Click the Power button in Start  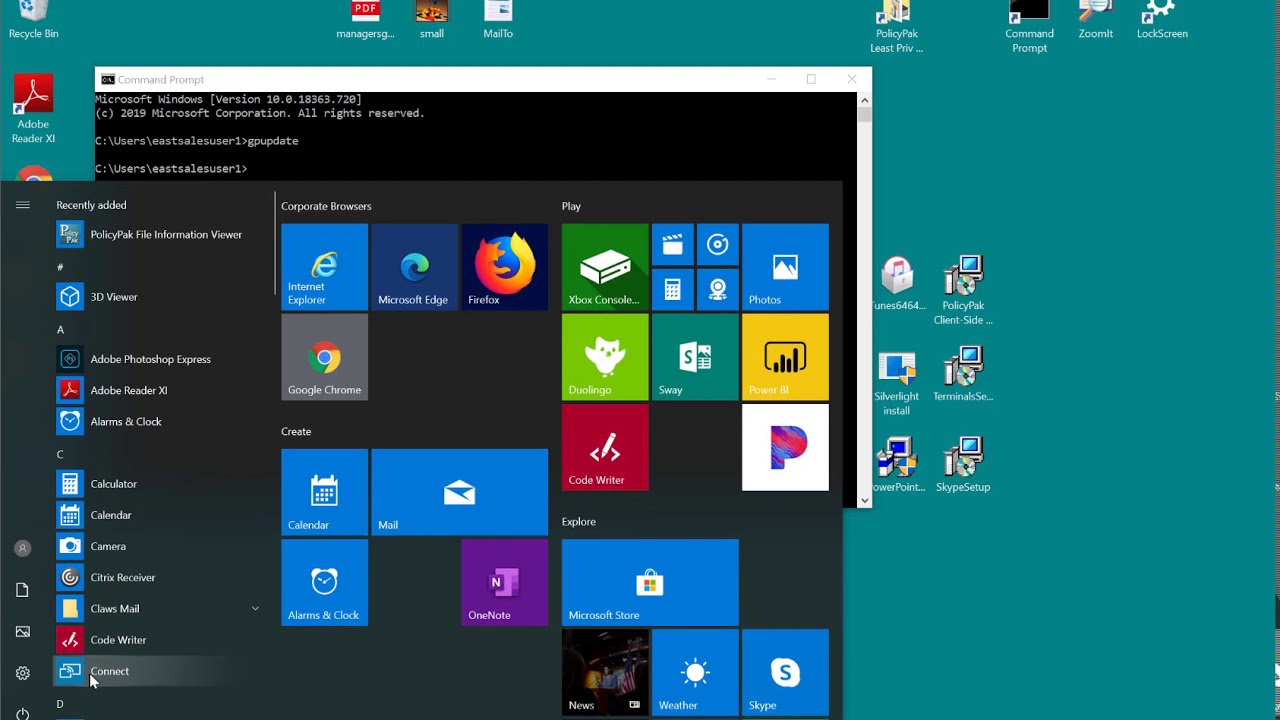(x=23, y=712)
